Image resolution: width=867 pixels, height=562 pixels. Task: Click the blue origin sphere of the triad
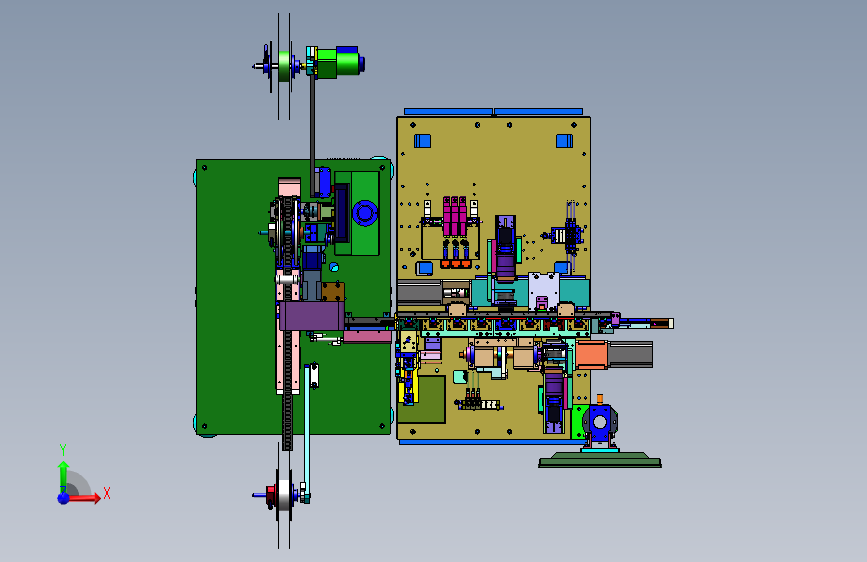63,498
